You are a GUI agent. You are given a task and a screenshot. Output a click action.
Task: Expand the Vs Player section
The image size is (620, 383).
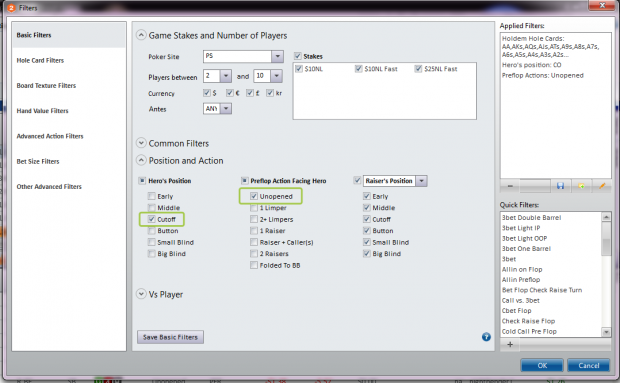[141, 294]
